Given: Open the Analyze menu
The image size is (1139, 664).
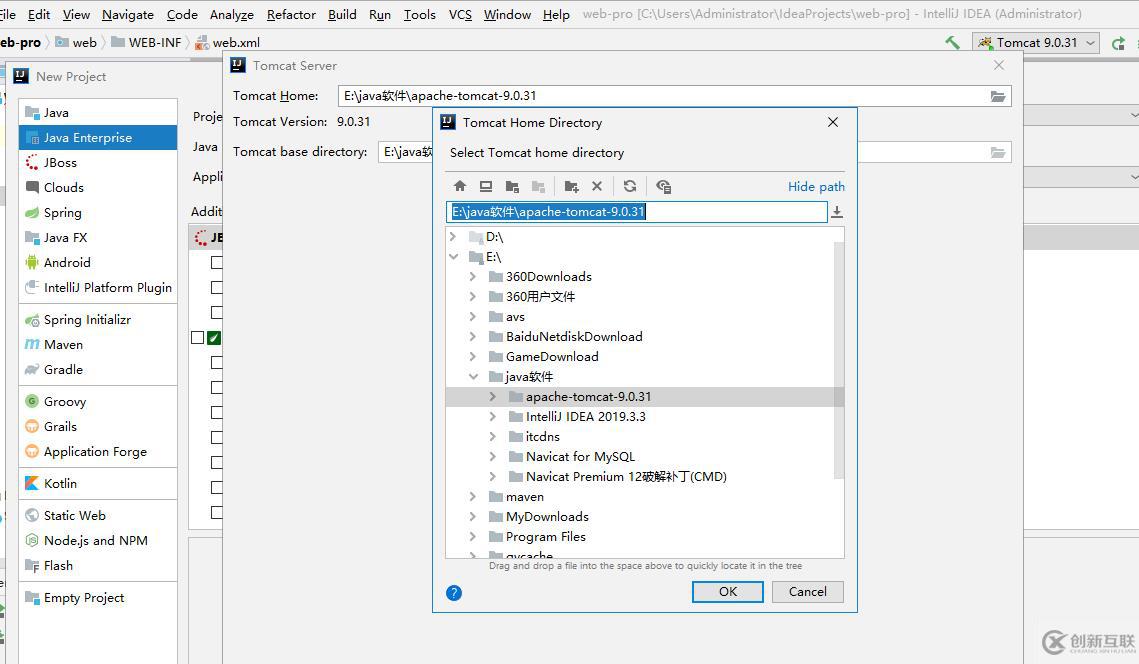Looking at the screenshot, I should click(232, 15).
